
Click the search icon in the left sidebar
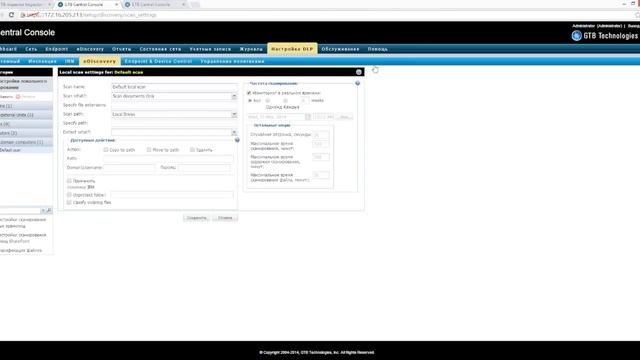click(49, 211)
